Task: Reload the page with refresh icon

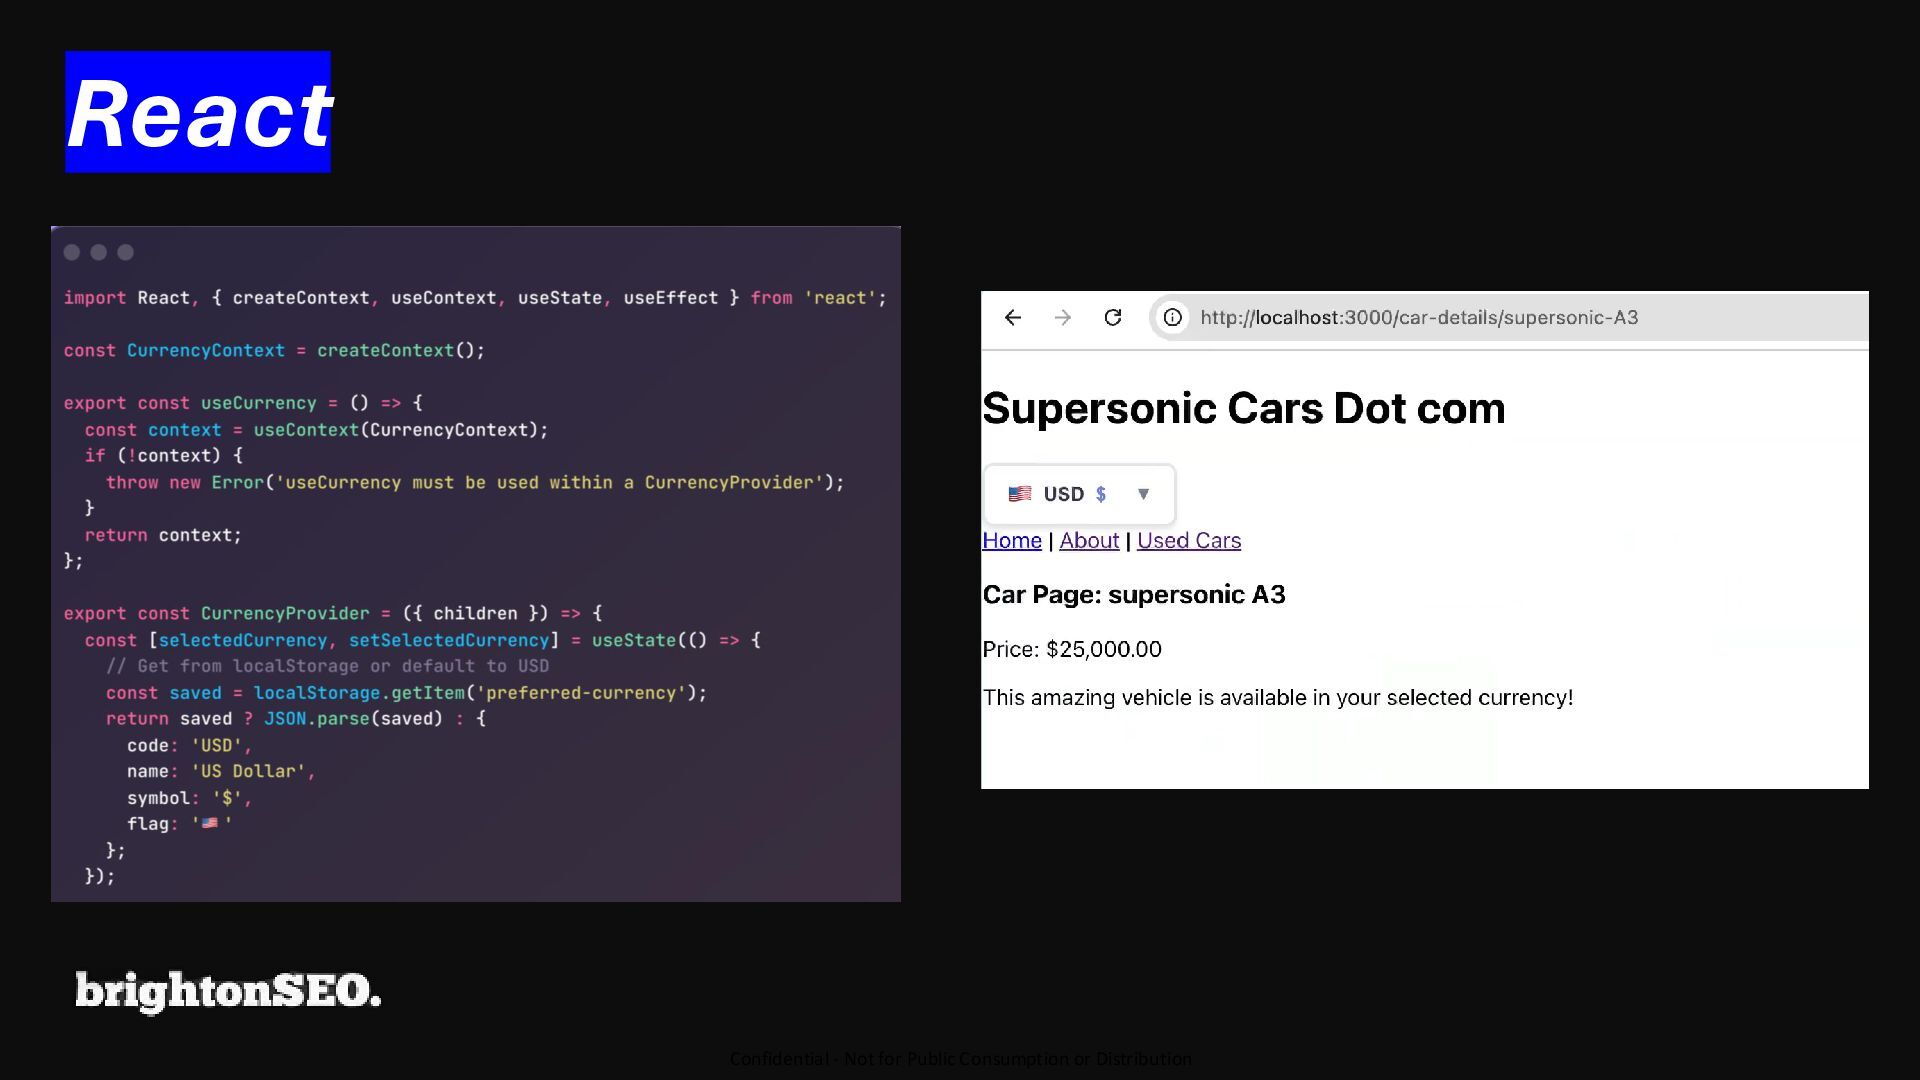Action: click(1112, 318)
